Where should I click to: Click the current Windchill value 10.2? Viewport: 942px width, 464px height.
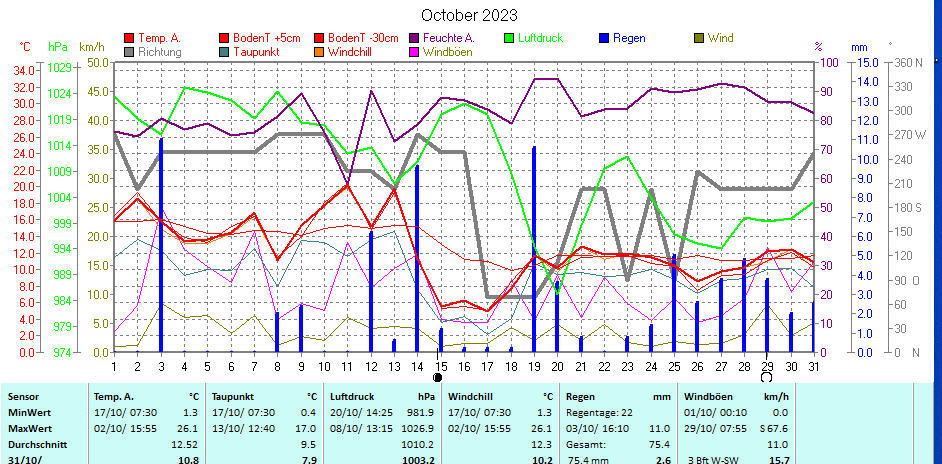click(x=542, y=460)
